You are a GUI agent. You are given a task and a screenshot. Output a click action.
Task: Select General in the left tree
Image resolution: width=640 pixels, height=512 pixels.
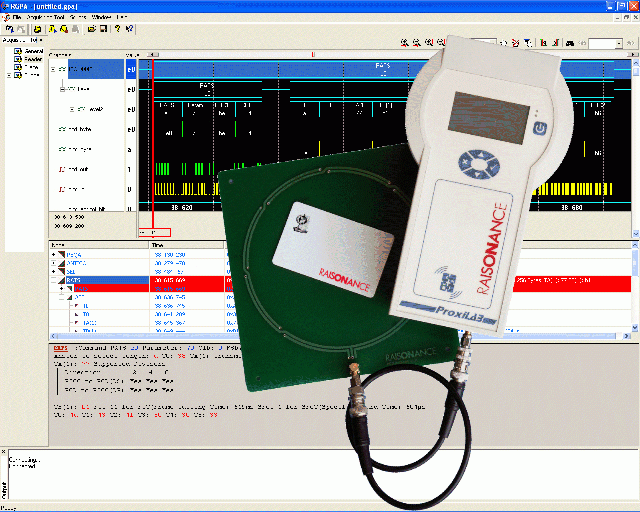pos(34,51)
